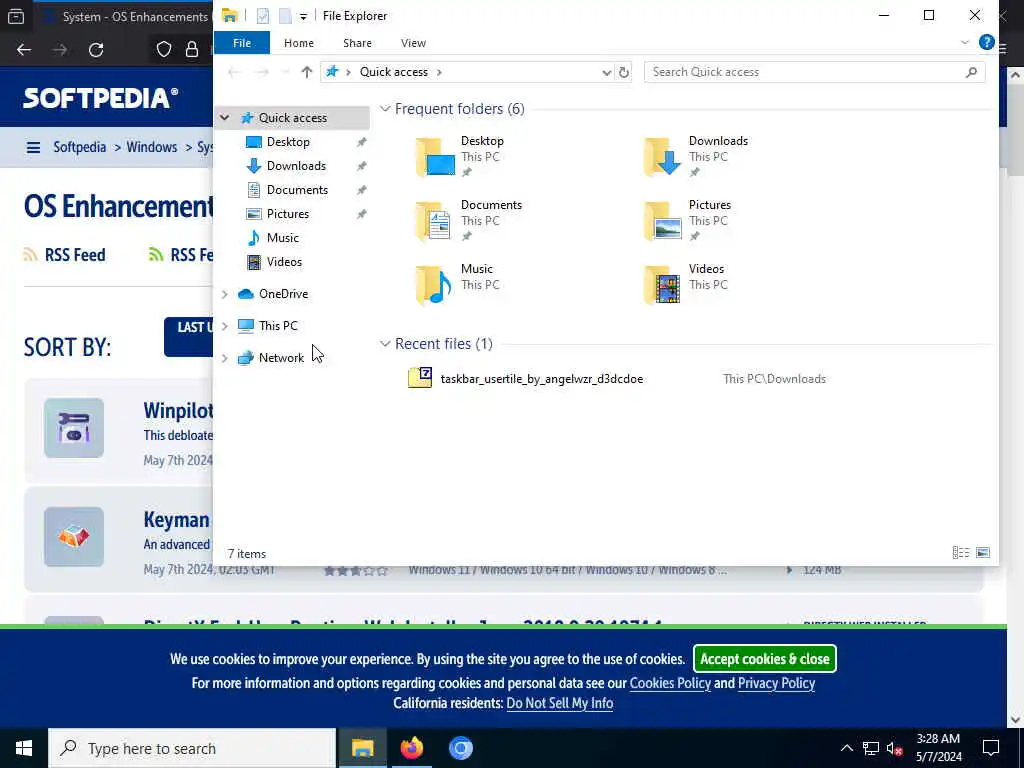The image size is (1024, 768).
Task: Collapse the Quick access tree node
Action: [x=225, y=118]
